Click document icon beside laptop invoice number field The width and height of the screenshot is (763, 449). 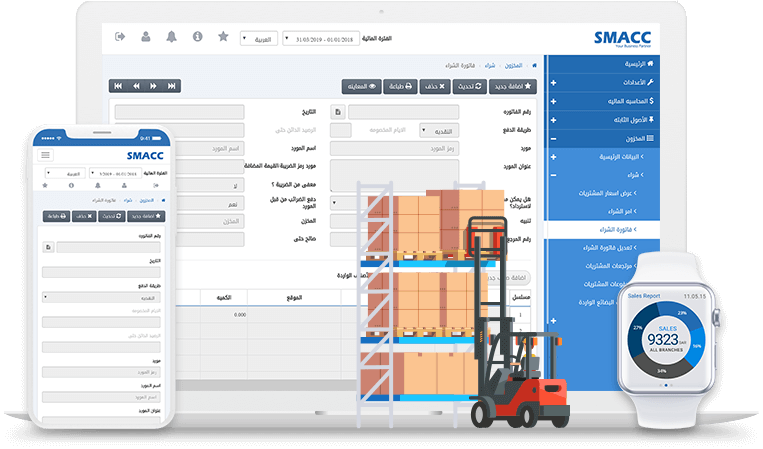[338, 112]
